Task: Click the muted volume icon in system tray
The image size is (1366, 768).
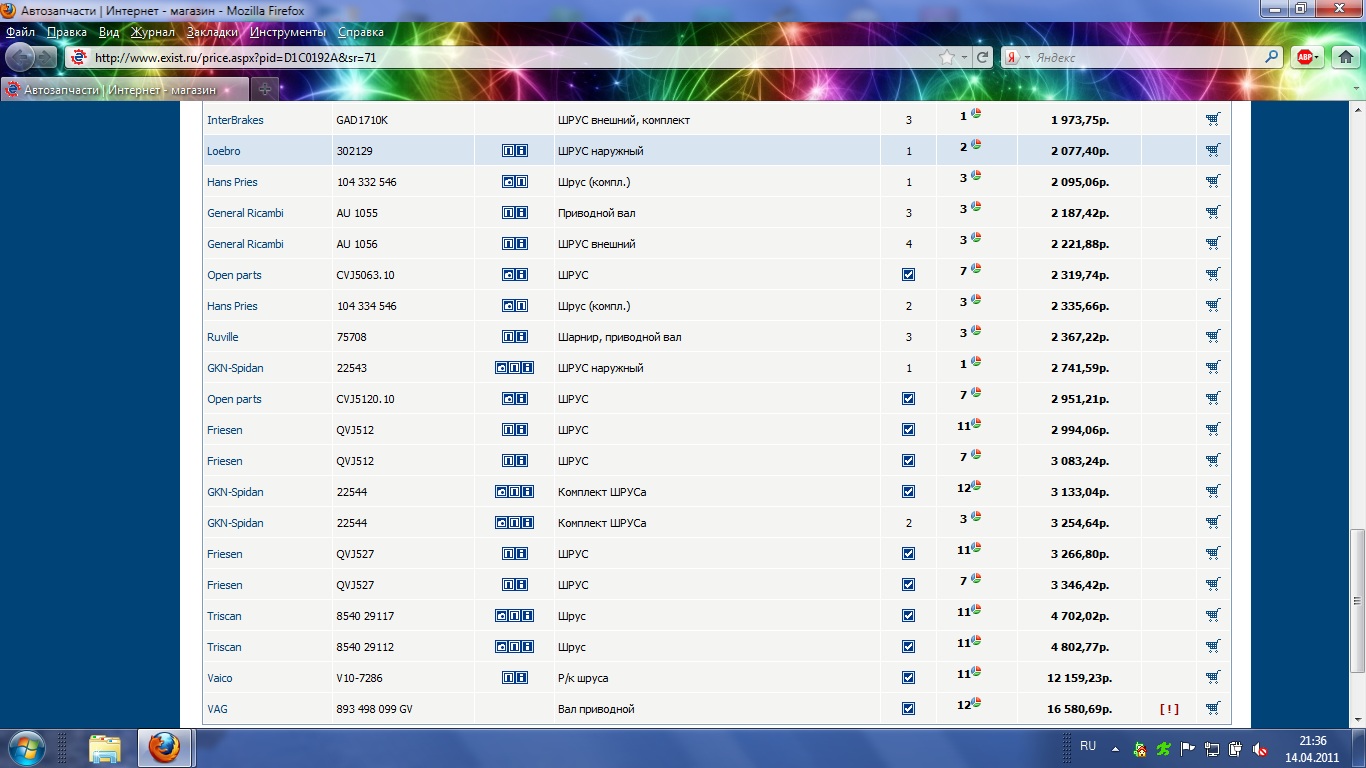Action: 1261,748
